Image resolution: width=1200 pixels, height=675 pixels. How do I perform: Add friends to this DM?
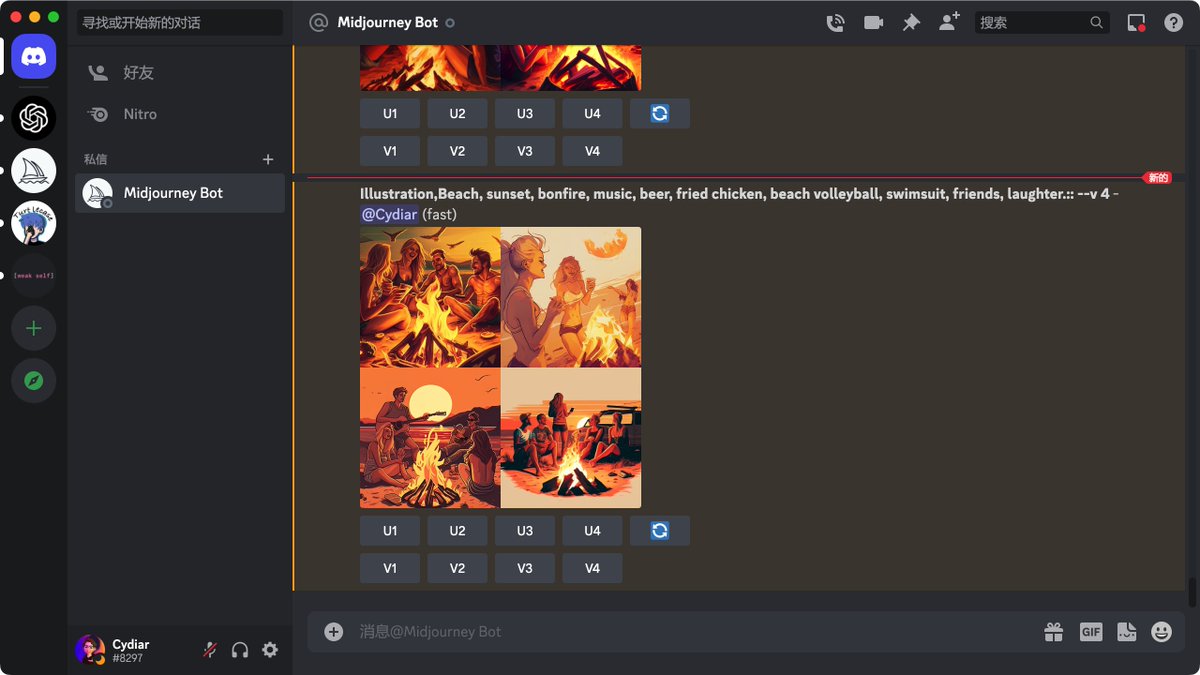tap(947, 22)
